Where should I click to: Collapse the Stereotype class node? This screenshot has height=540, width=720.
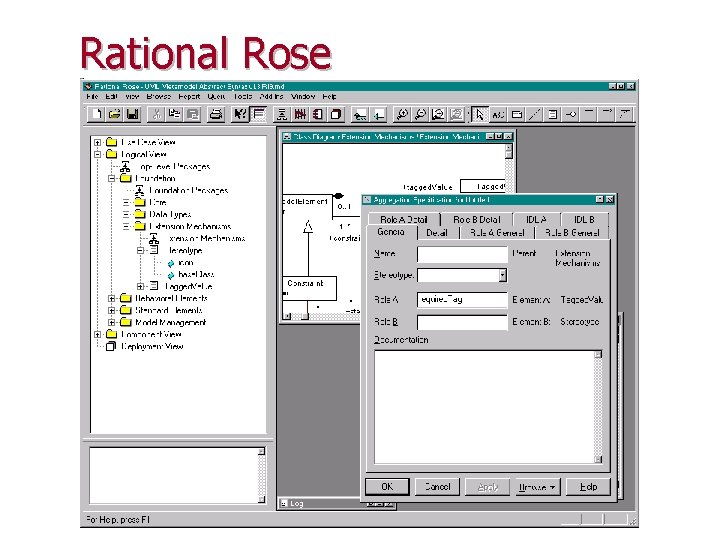pos(141,250)
